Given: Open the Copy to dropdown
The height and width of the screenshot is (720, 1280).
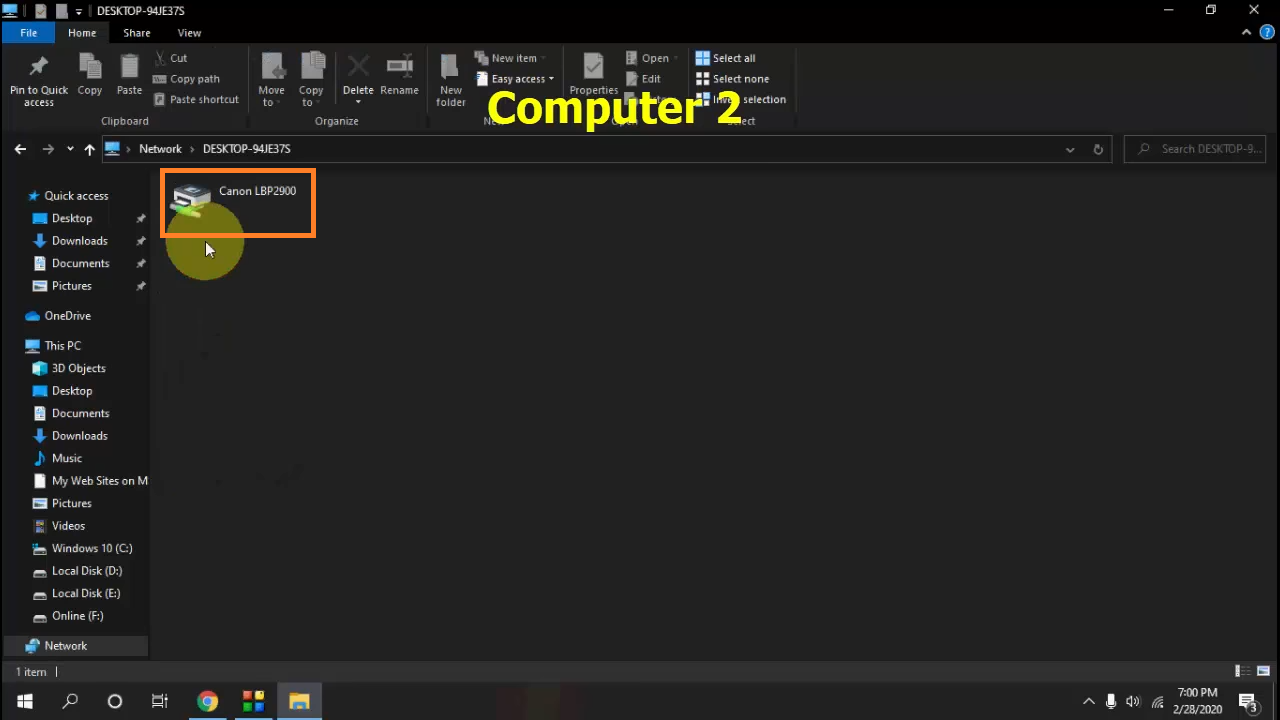Looking at the screenshot, I should (311, 80).
